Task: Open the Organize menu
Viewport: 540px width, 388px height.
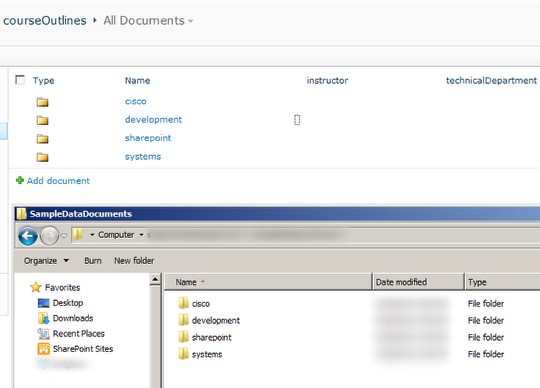Action: 40,261
